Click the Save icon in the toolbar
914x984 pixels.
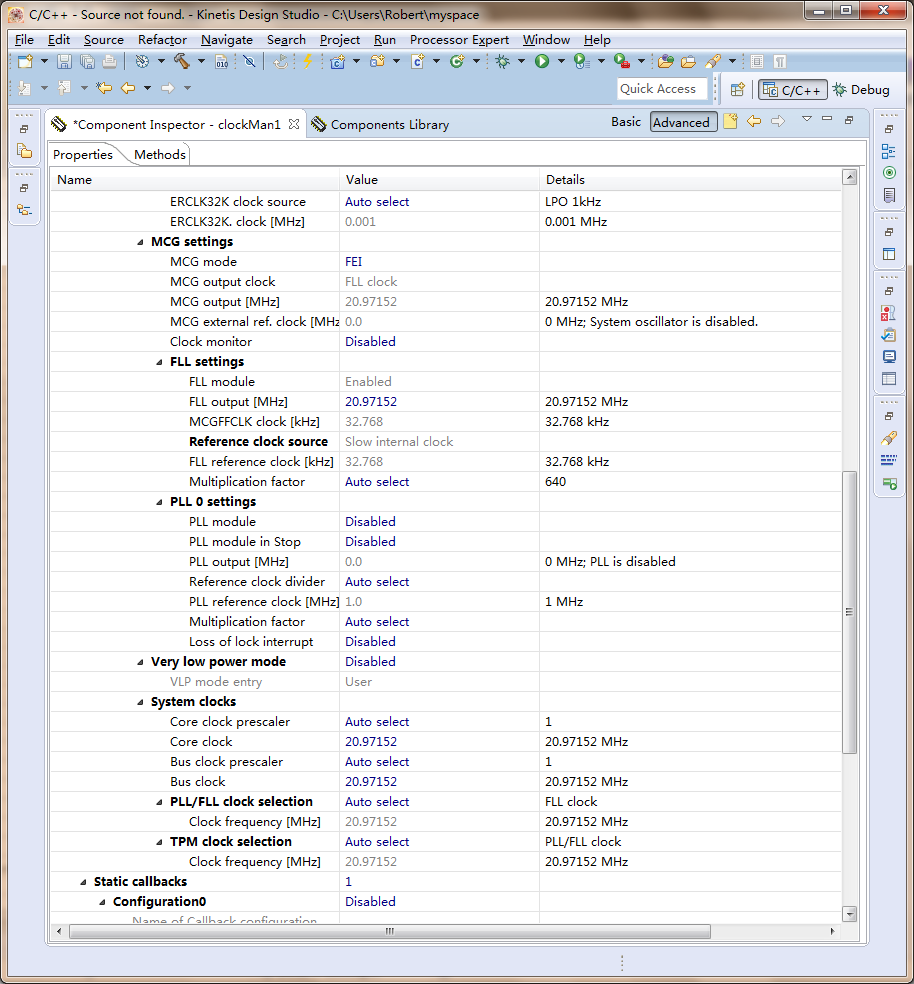tap(64, 62)
